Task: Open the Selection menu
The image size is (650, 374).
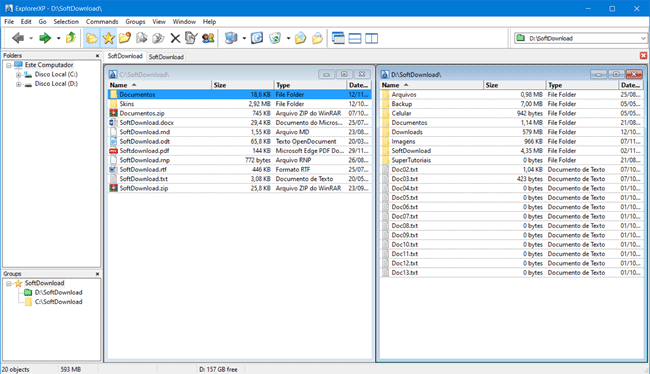Action: (x=66, y=22)
